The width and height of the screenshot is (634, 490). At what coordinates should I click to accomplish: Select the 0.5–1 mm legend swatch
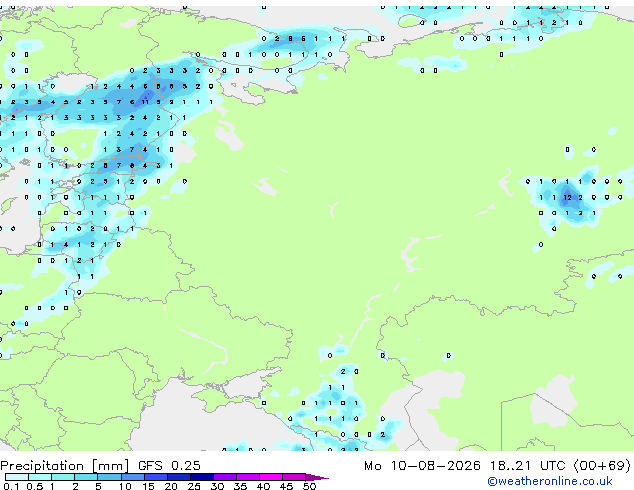click(x=40, y=477)
